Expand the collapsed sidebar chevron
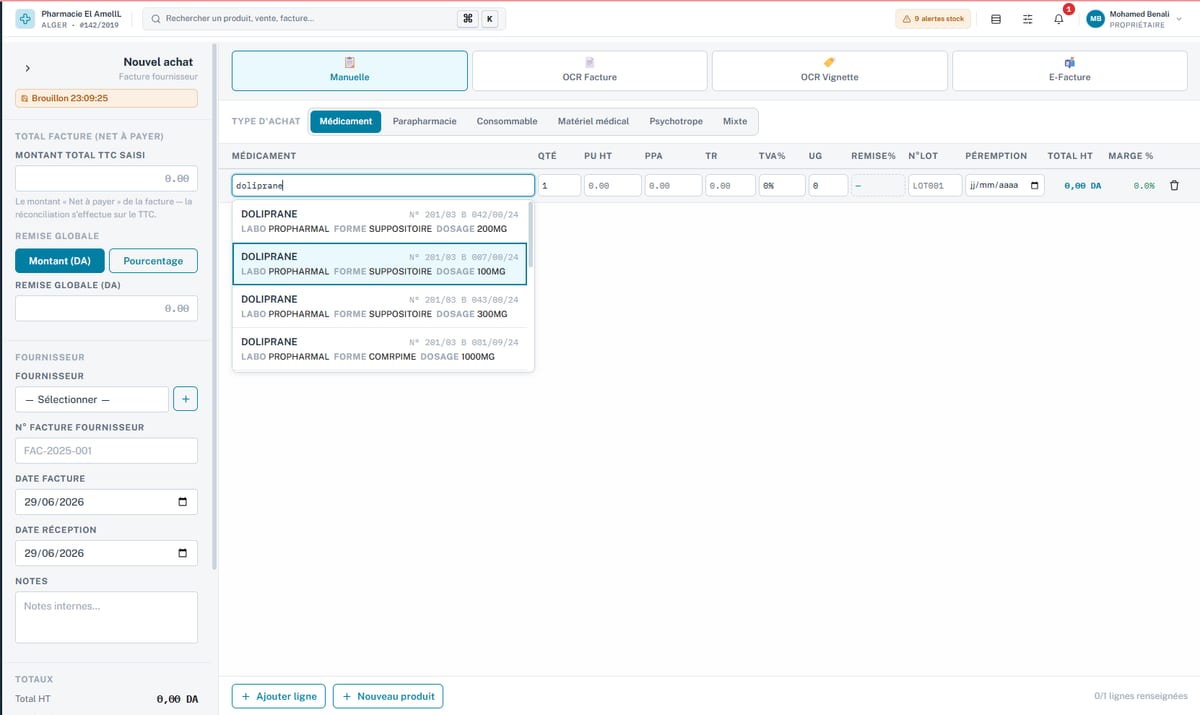The width and height of the screenshot is (1200, 715). pyautogui.click(x=27, y=68)
